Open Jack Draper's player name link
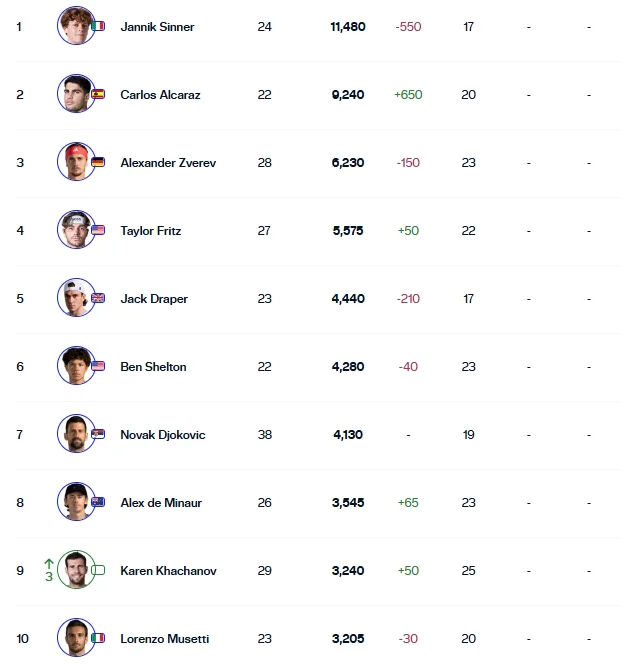 (154, 299)
